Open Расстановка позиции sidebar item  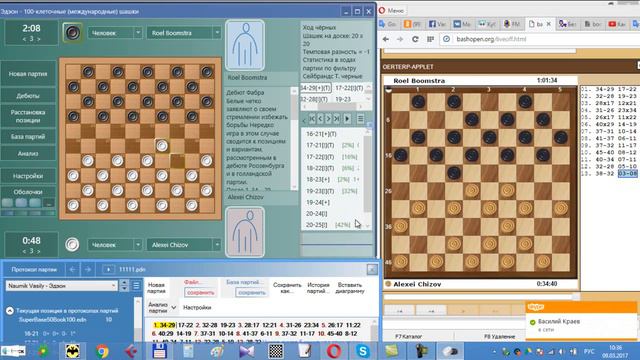coord(28,116)
